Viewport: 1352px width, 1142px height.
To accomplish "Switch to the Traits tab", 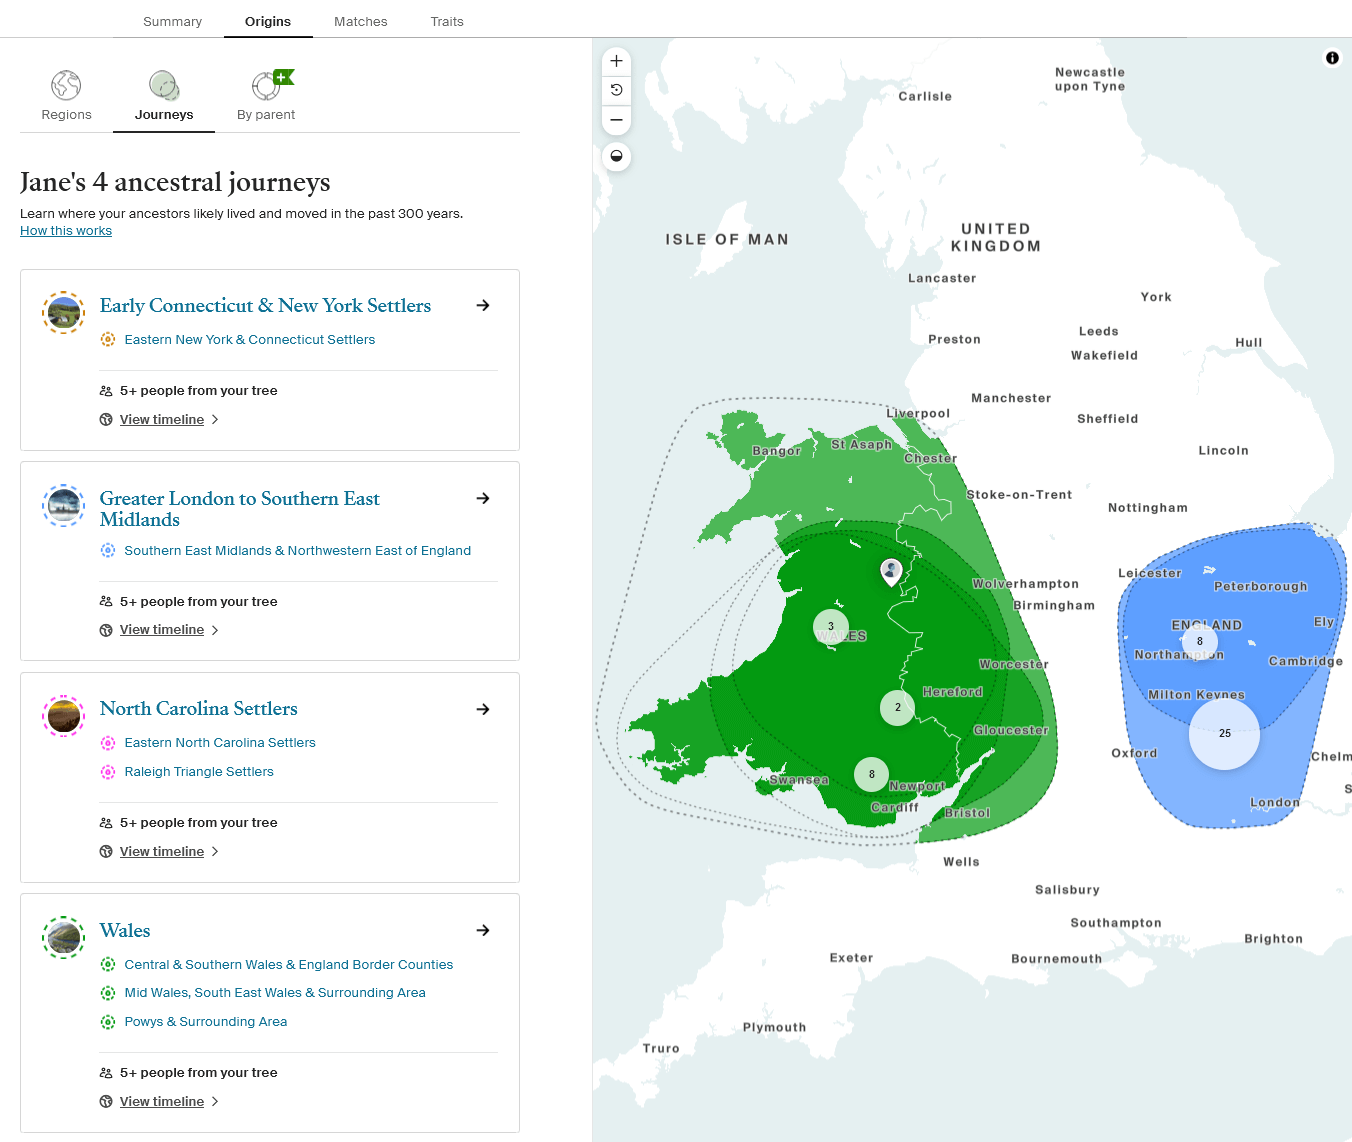I will tap(447, 21).
